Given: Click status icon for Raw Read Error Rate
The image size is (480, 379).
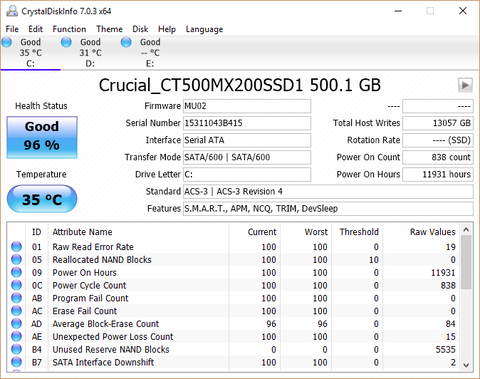Looking at the screenshot, I should (x=16, y=247).
